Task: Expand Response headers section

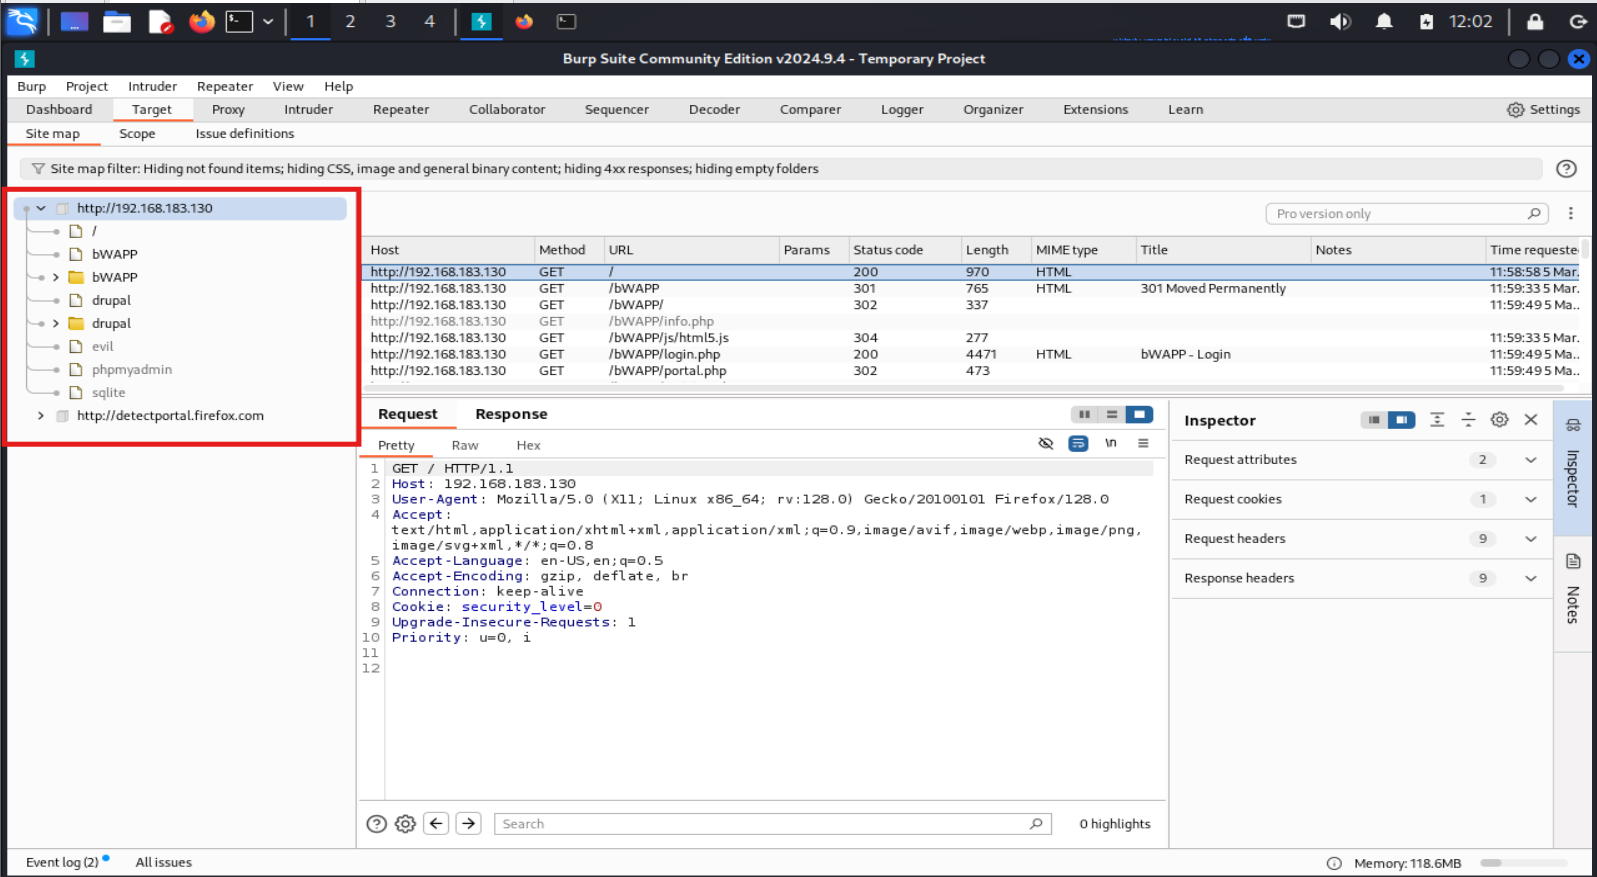Action: (x=1530, y=578)
